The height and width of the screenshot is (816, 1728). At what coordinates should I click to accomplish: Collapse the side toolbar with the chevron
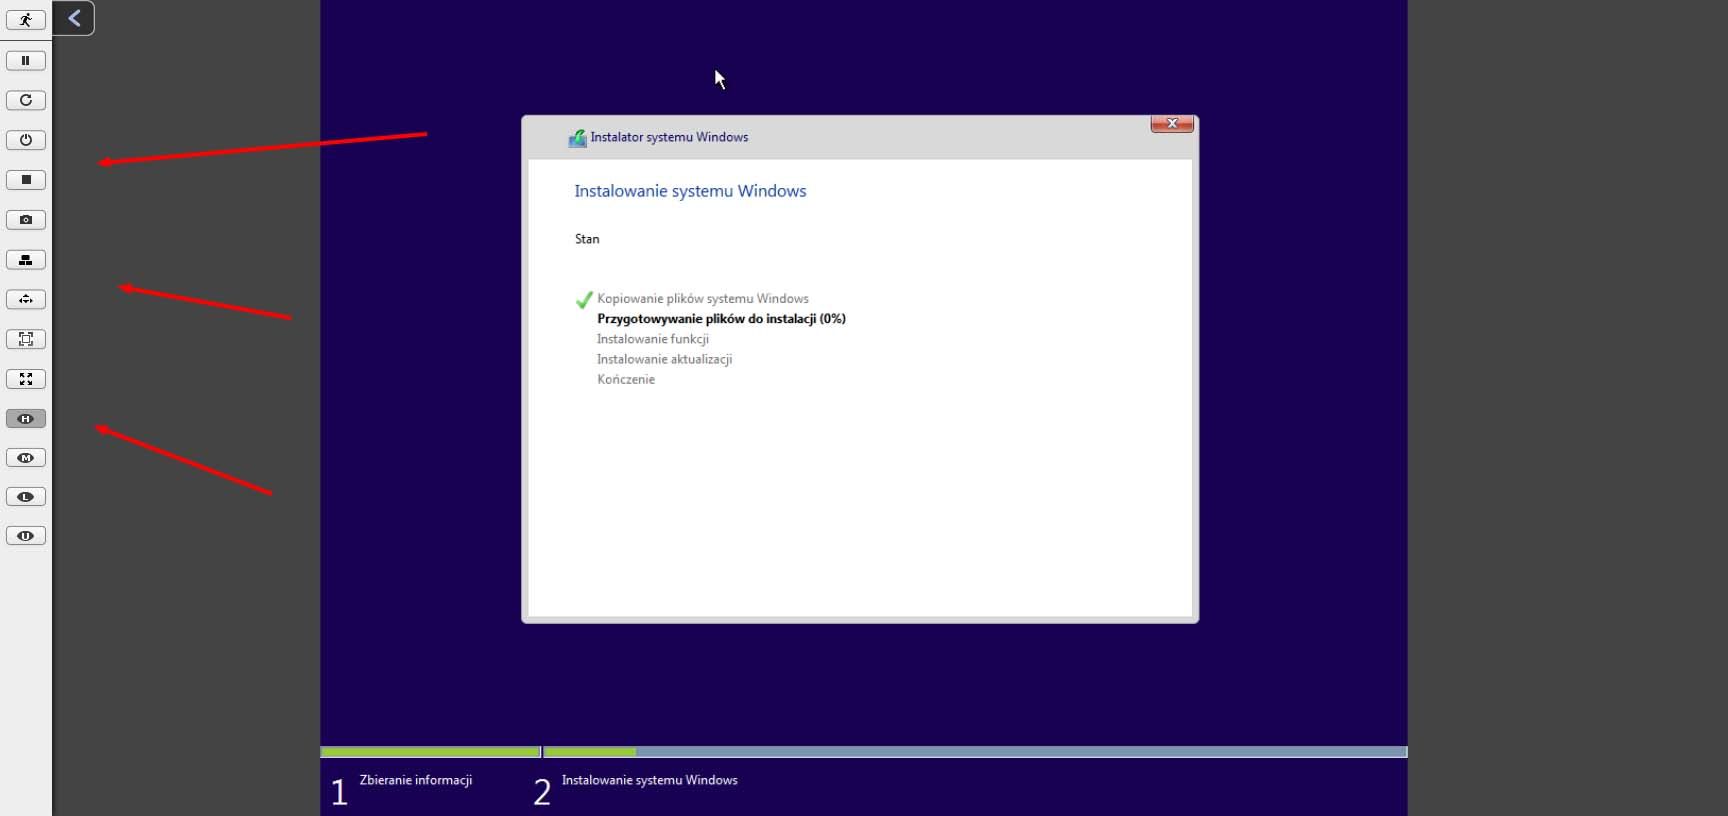(74, 18)
